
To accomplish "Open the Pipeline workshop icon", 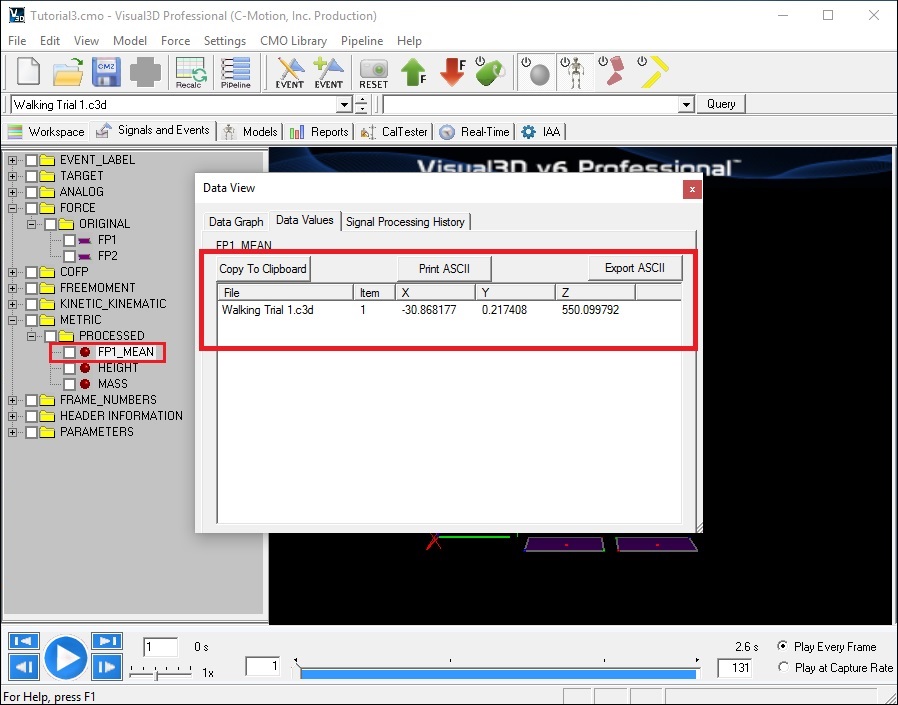I will pyautogui.click(x=236, y=73).
